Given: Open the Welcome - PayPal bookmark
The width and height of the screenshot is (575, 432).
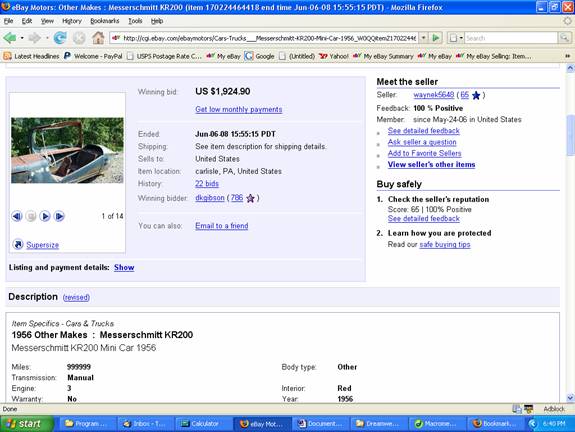Looking at the screenshot, I should click(x=93, y=56).
